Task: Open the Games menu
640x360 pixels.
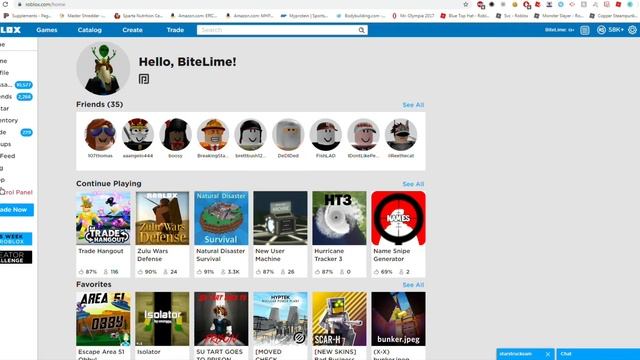Action: (47, 30)
